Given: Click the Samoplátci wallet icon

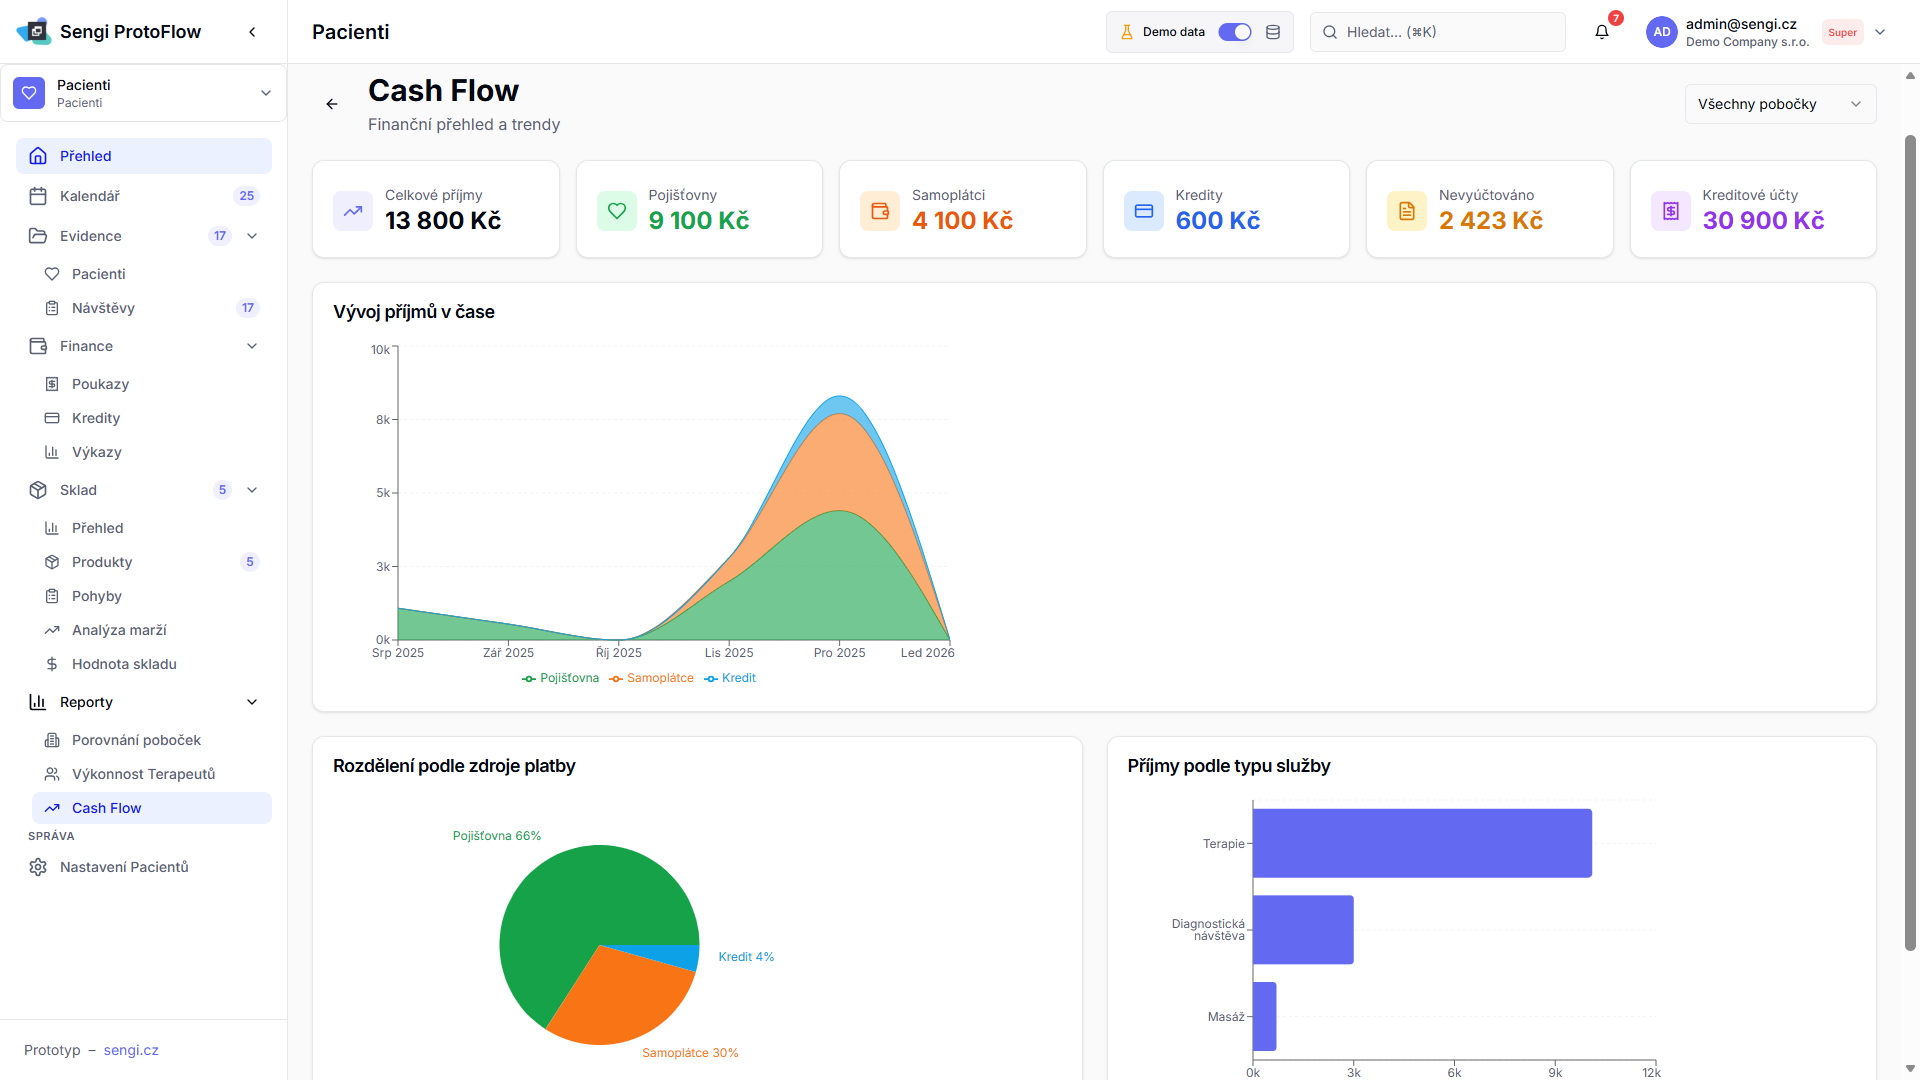Looking at the screenshot, I should pos(880,211).
